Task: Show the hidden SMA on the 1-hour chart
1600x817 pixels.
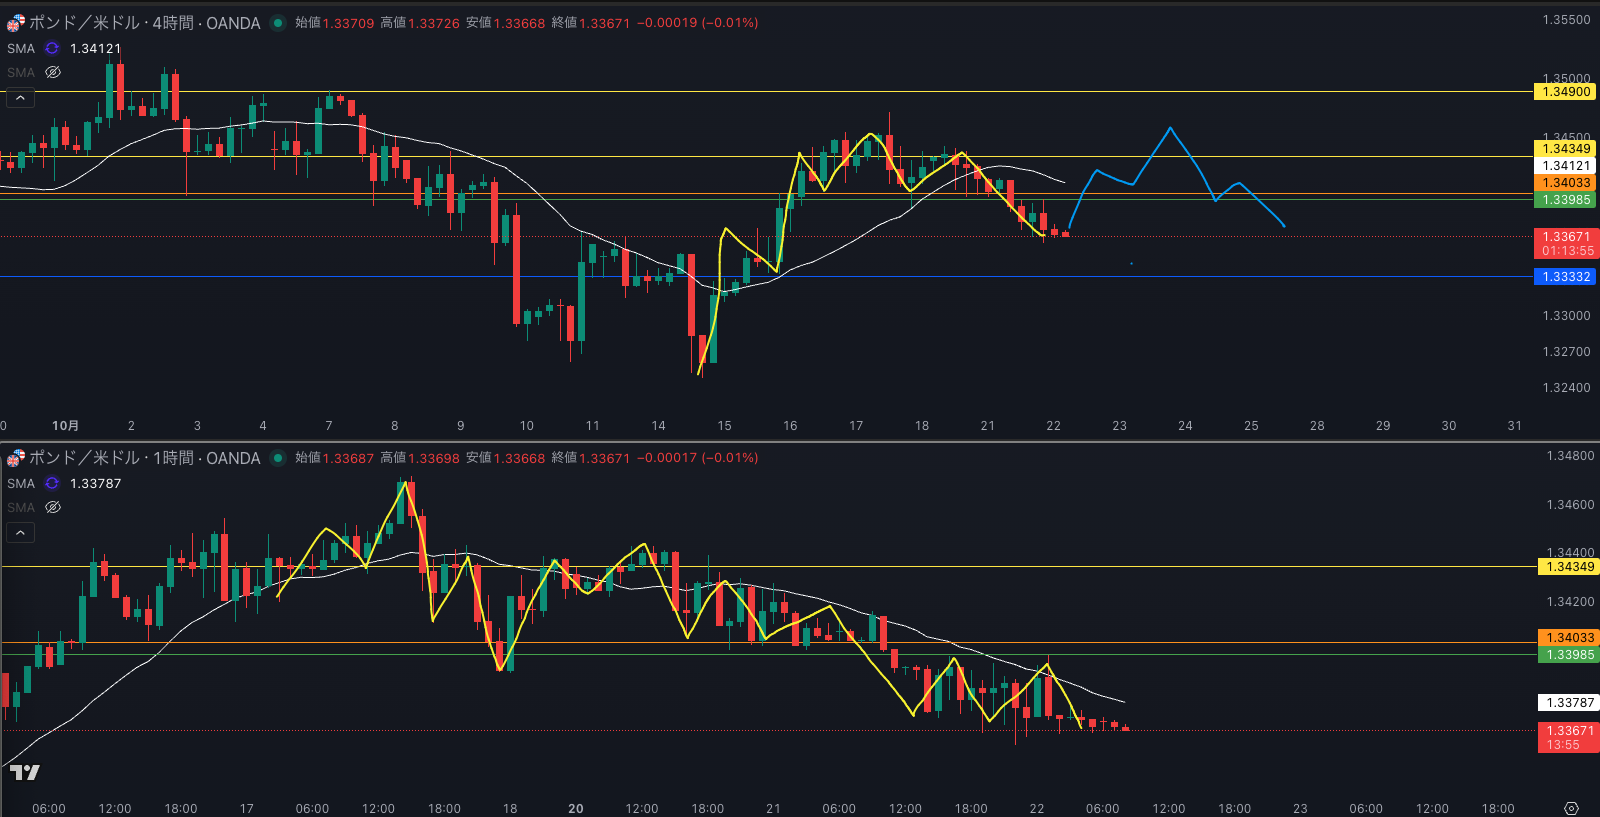Action: pyautogui.click(x=53, y=507)
